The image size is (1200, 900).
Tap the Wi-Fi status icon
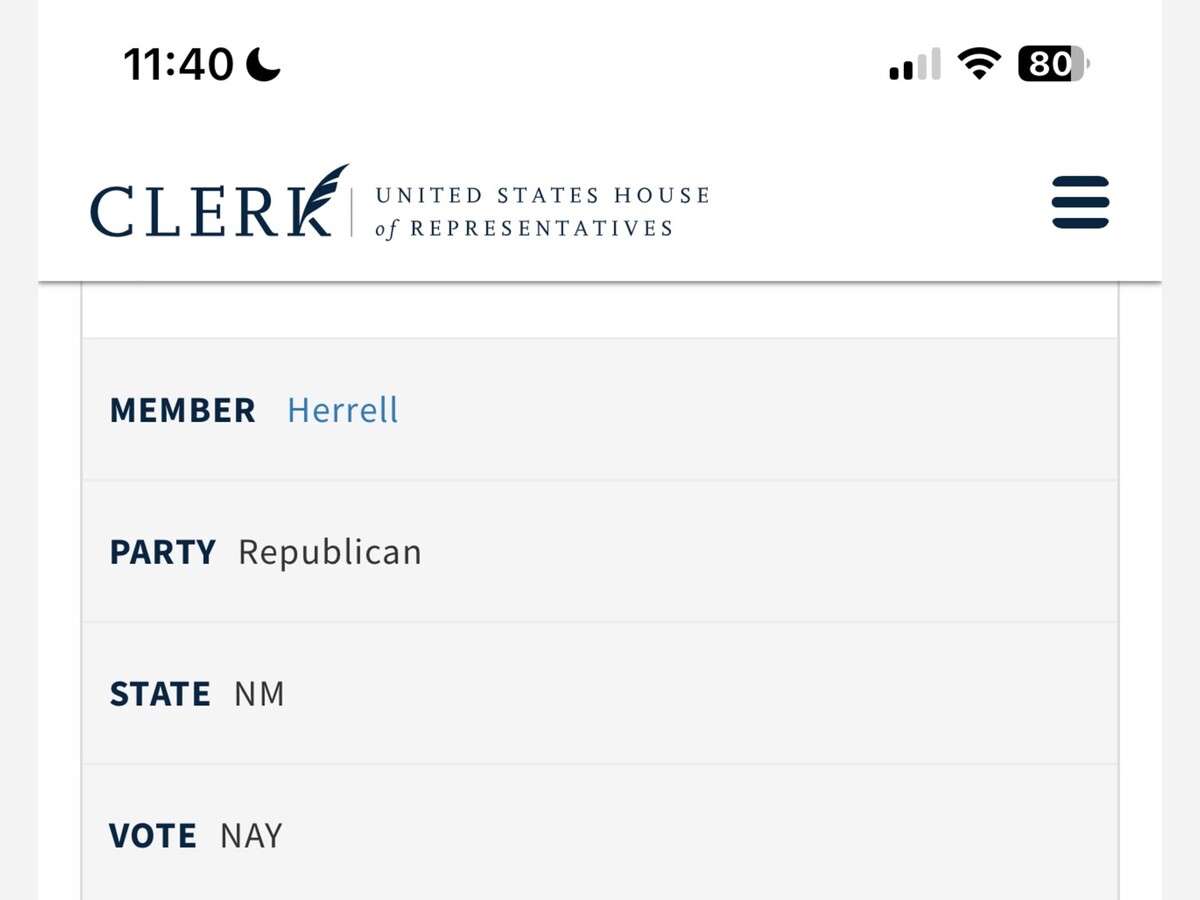click(x=979, y=65)
